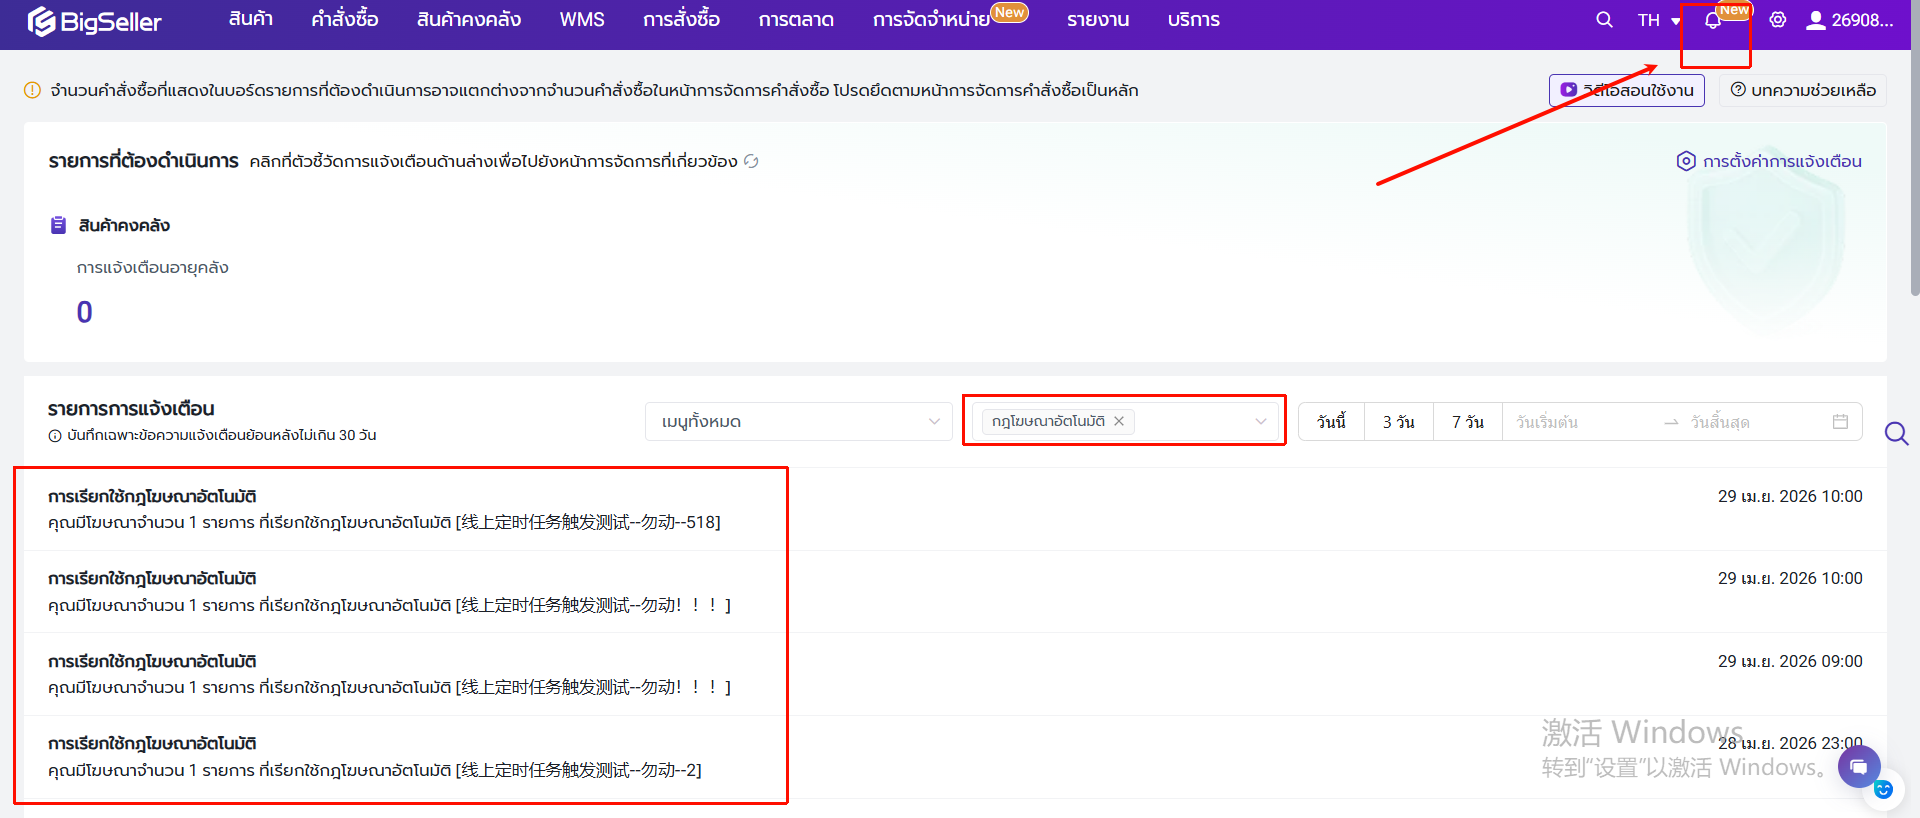
Task: Remove the กฎโฆษณาอัตโนมัติ filter tag
Action: tap(1119, 421)
